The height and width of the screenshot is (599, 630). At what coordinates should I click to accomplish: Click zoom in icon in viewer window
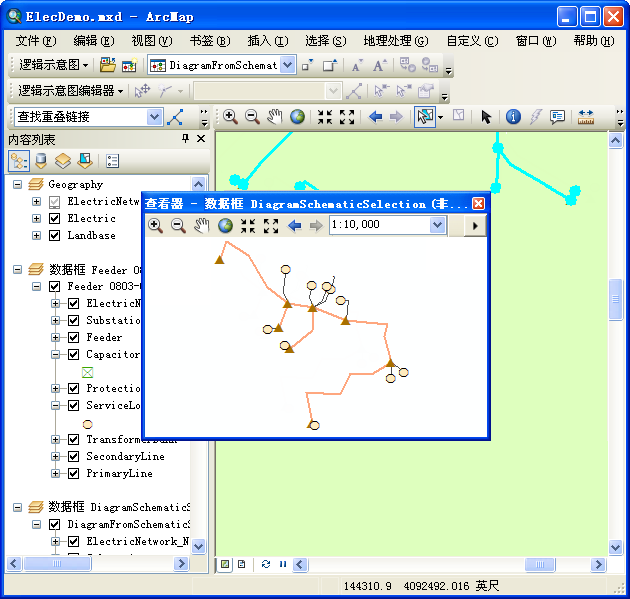[x=156, y=226]
